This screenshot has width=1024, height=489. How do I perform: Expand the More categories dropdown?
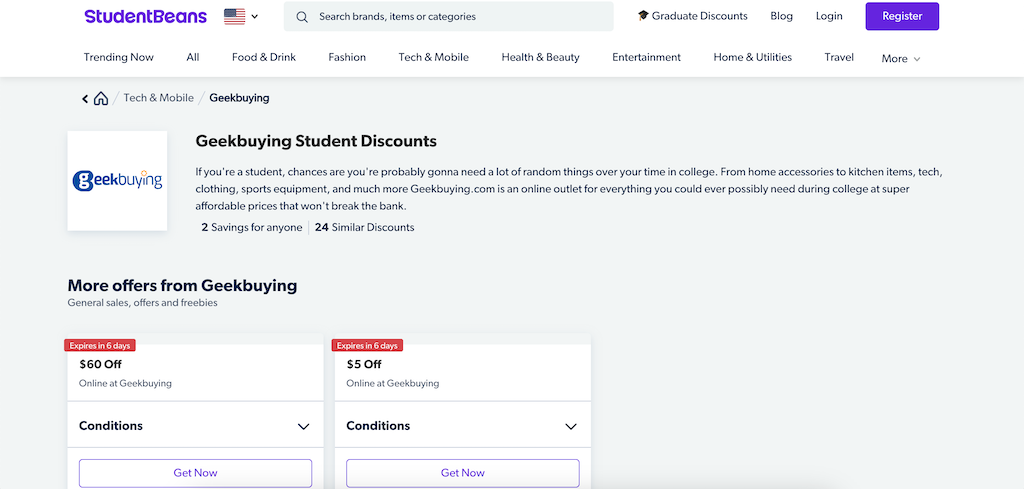click(901, 59)
